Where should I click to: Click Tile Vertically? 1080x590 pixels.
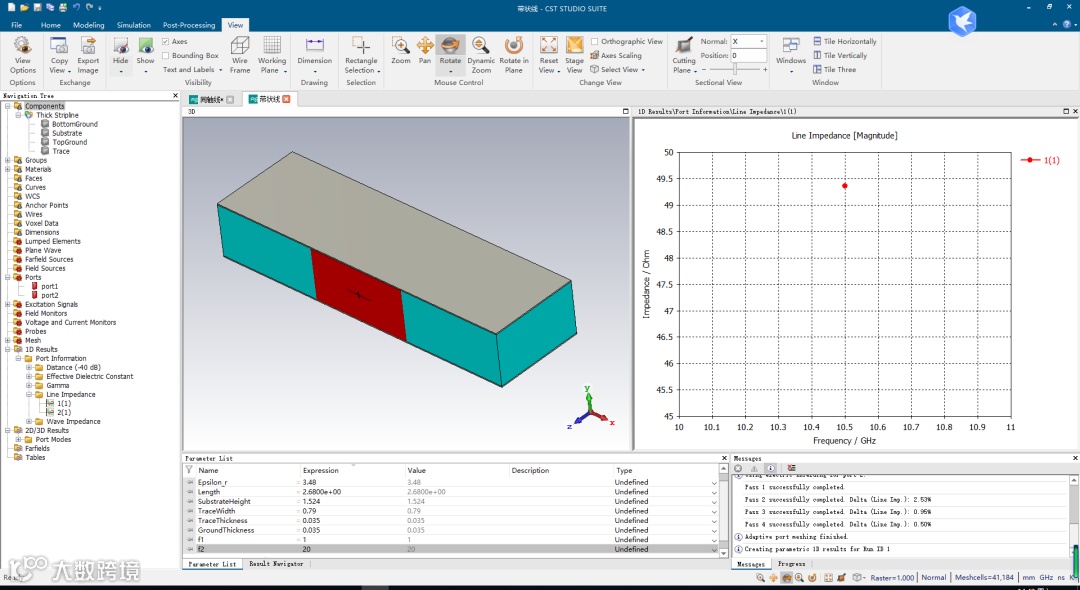tap(840, 55)
